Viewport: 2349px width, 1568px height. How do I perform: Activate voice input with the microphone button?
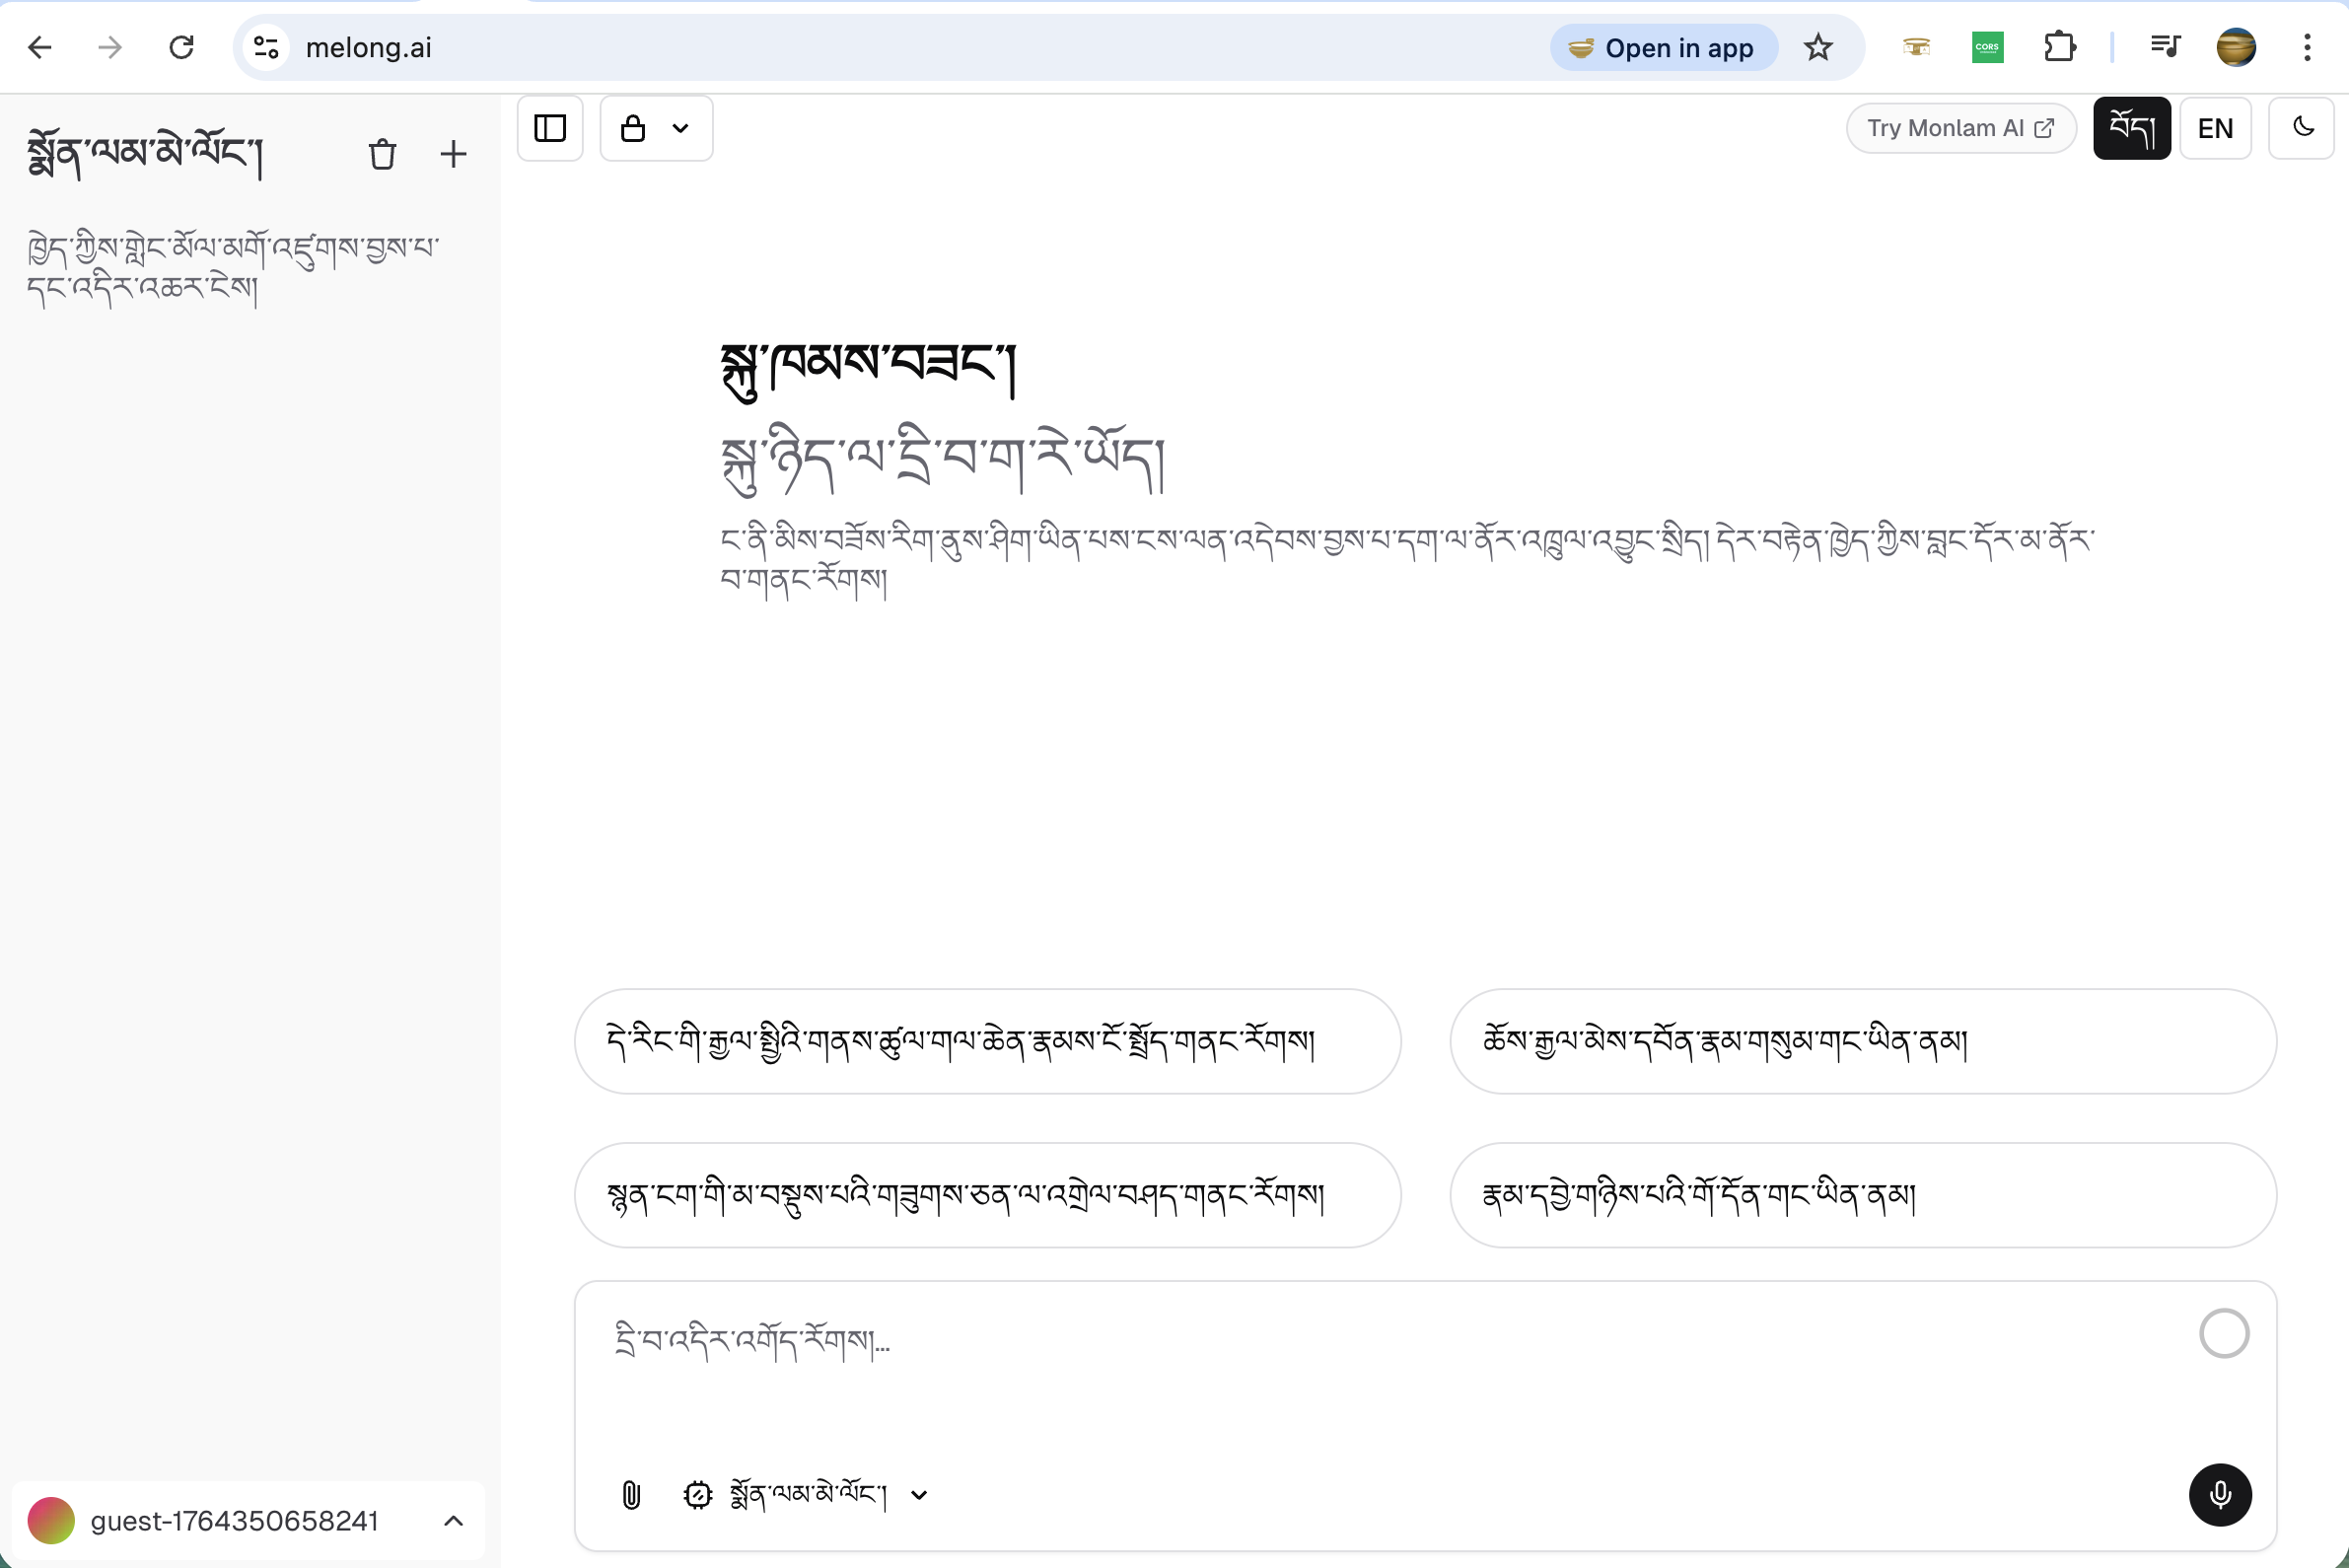coord(2220,1495)
